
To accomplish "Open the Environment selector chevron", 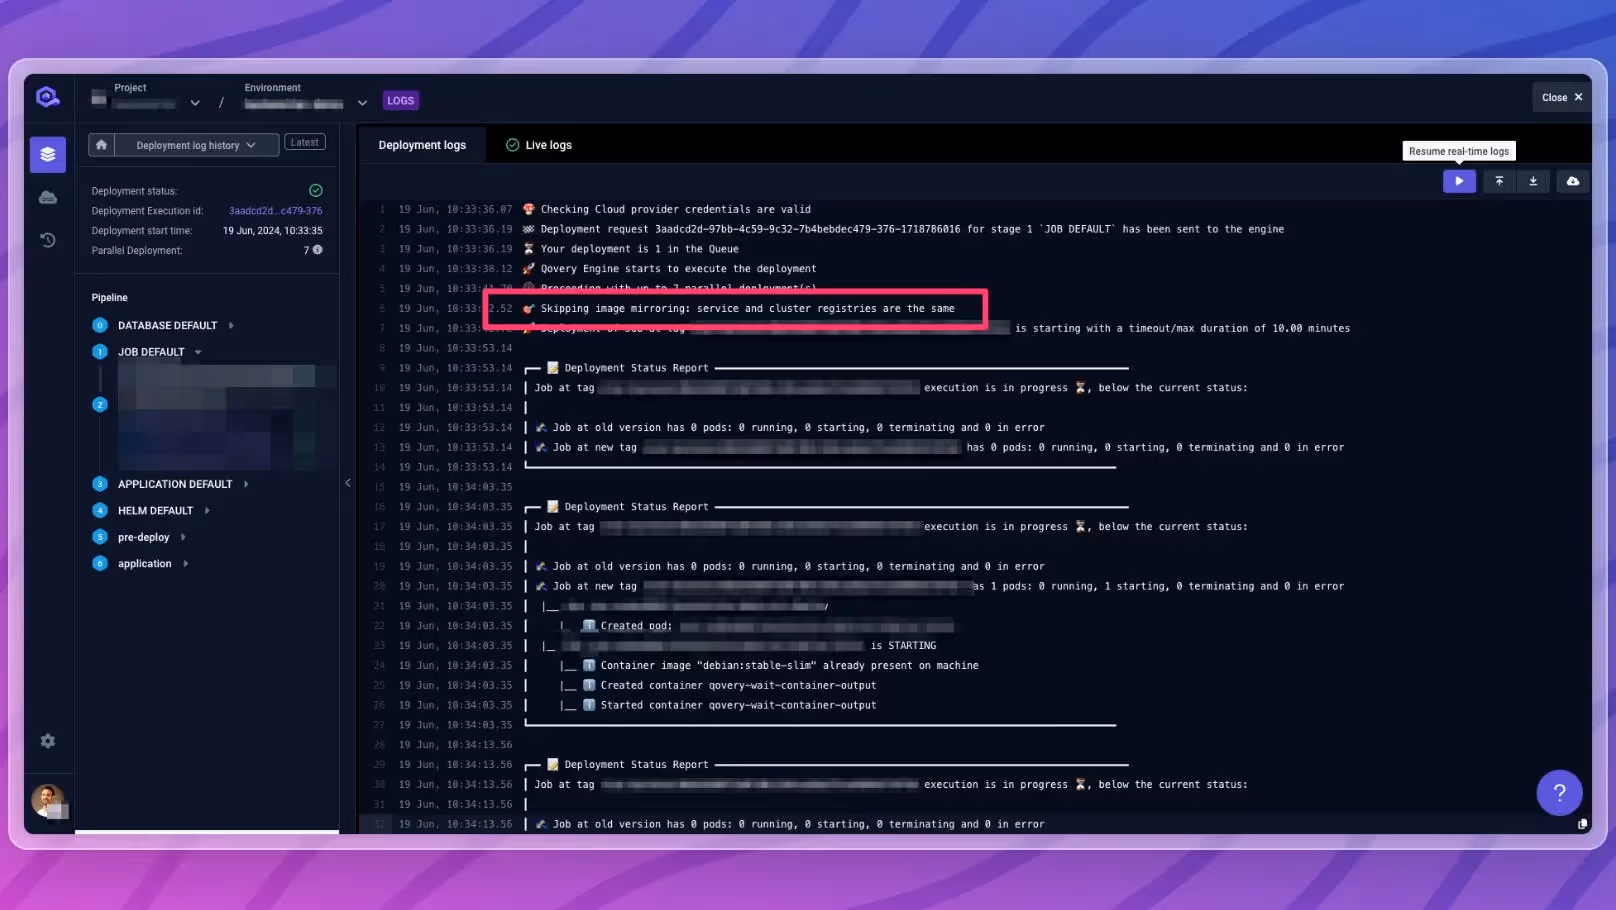I will tap(362, 103).
